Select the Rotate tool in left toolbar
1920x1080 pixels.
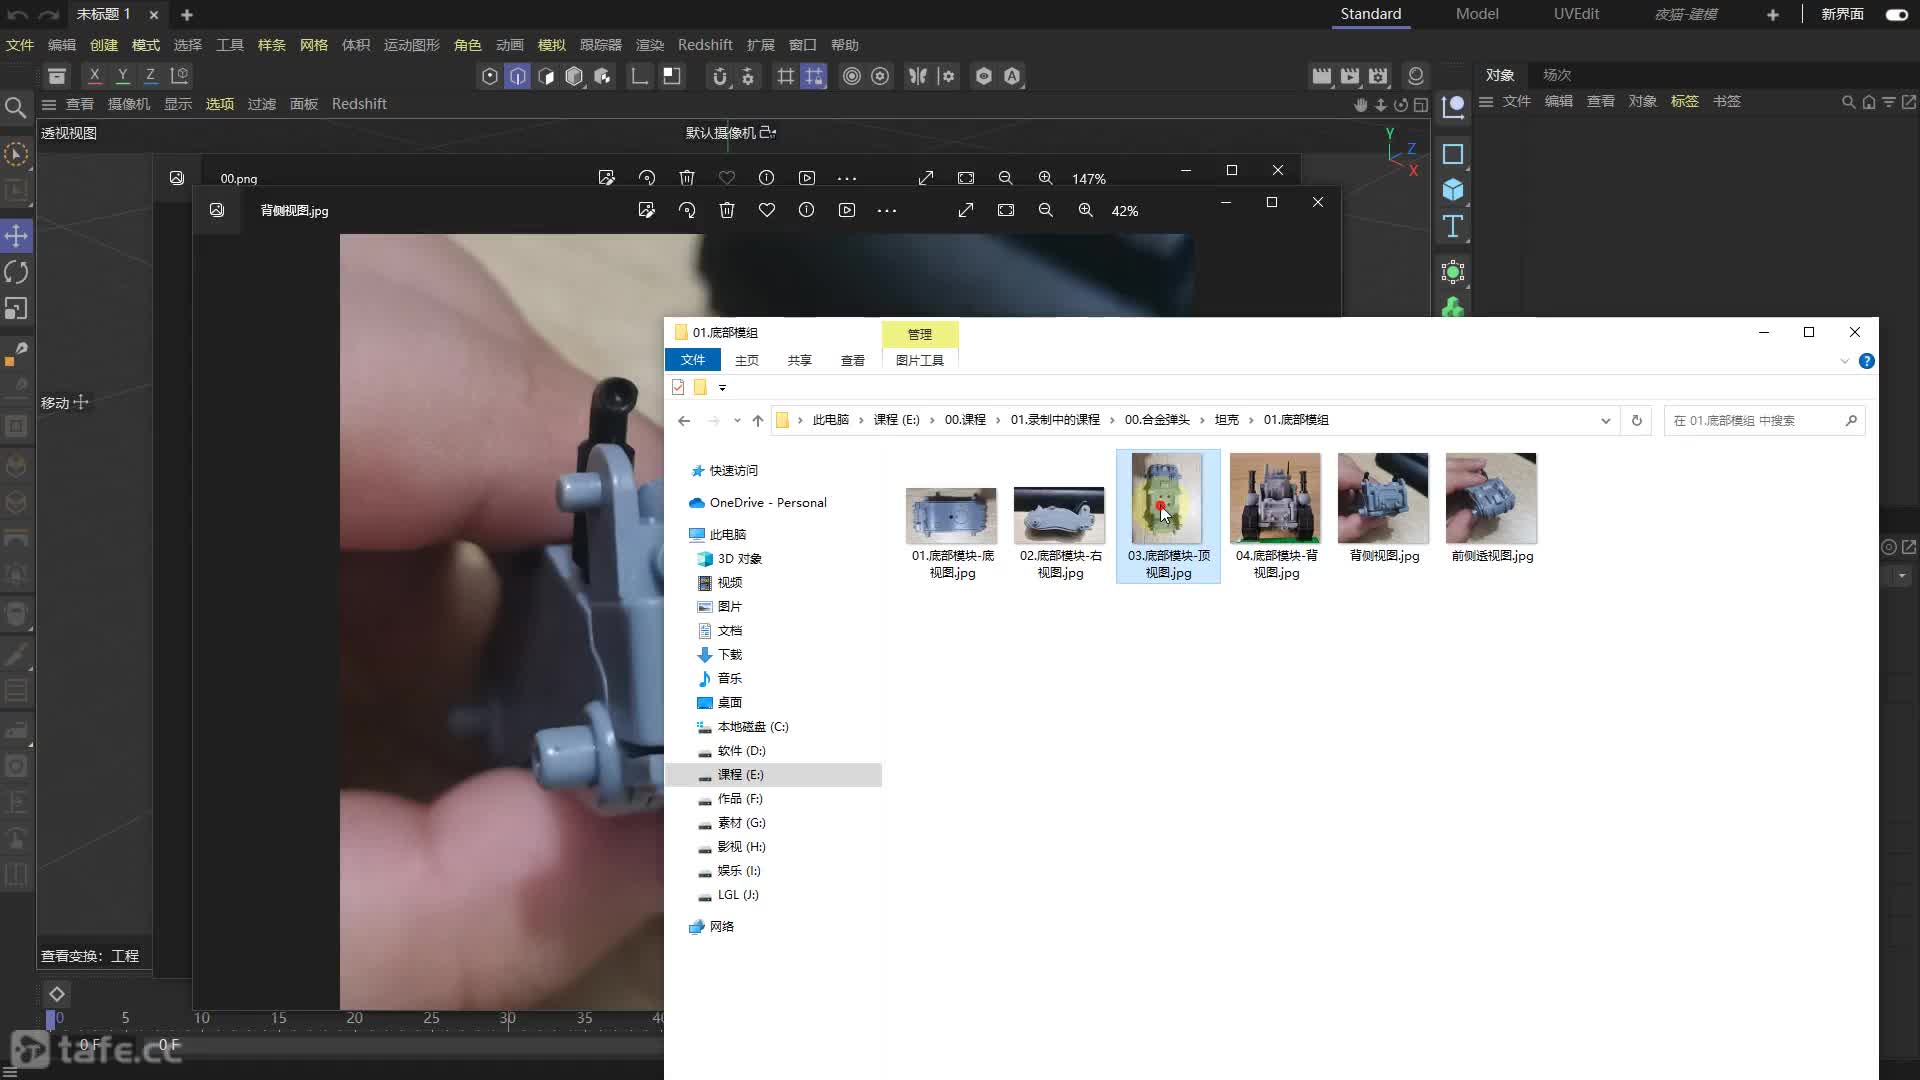16,272
